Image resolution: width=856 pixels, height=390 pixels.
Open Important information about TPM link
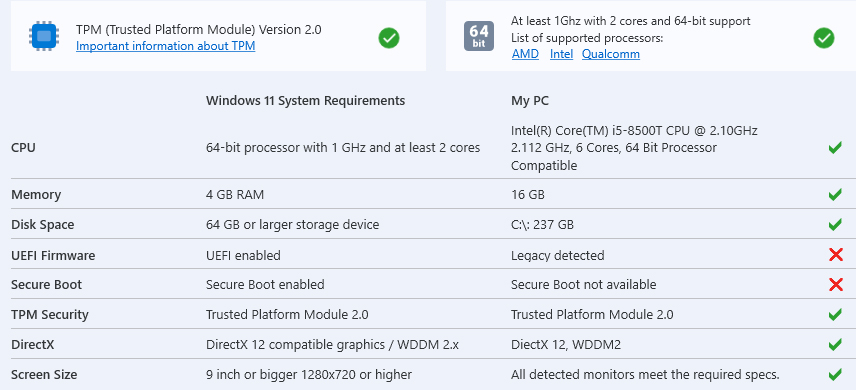click(x=165, y=46)
